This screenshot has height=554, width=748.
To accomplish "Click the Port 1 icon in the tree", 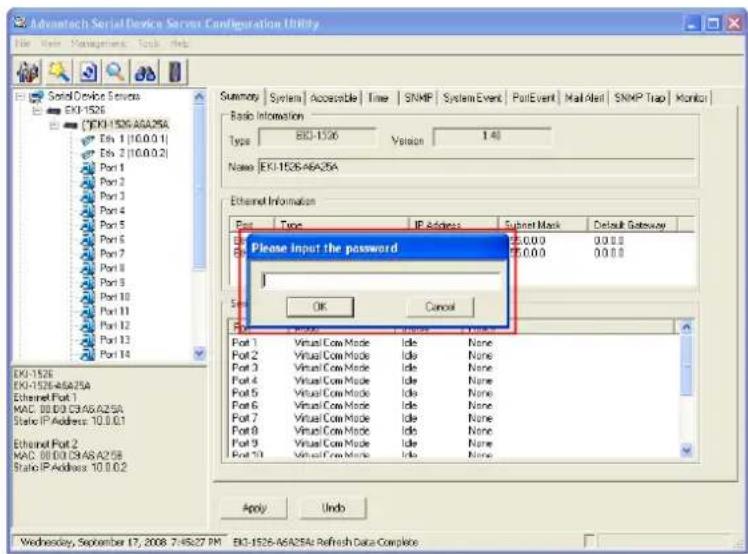I will pos(88,168).
